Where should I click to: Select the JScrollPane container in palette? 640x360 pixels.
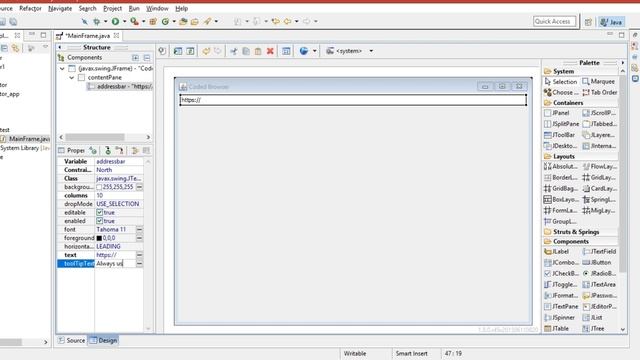[x=599, y=113]
